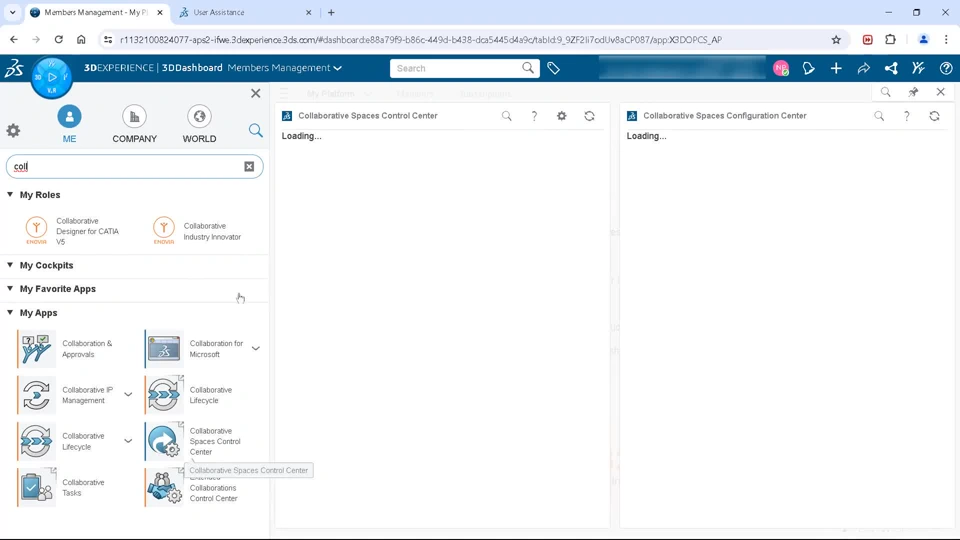Expand Collaboration for Microsoft dropdown arrow
The height and width of the screenshot is (540, 960).
[x=256, y=348]
